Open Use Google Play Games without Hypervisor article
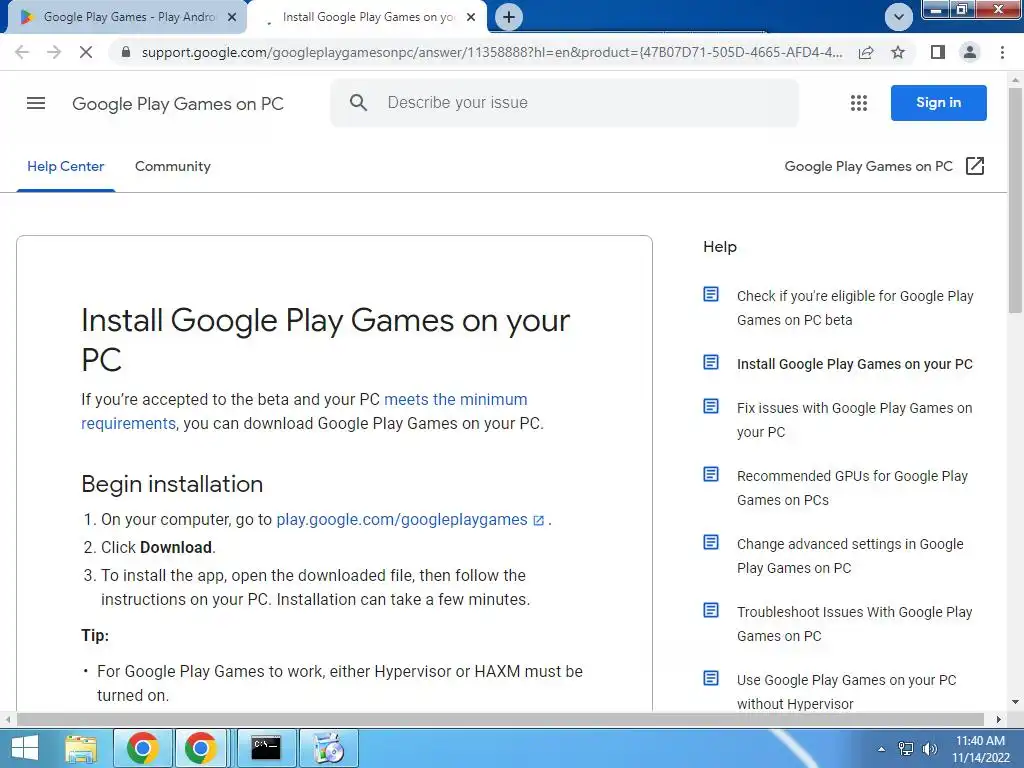The width and height of the screenshot is (1024, 768). 846,692
